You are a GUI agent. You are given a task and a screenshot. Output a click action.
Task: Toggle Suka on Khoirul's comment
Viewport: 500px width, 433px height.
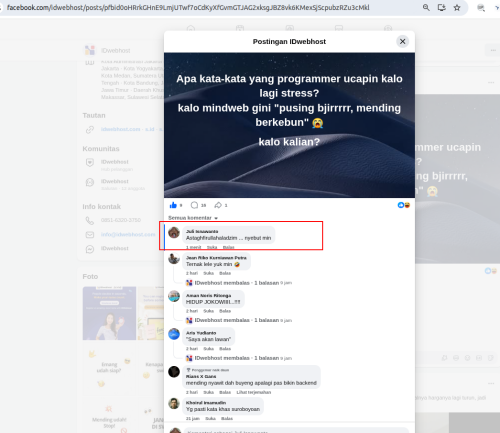(210, 418)
